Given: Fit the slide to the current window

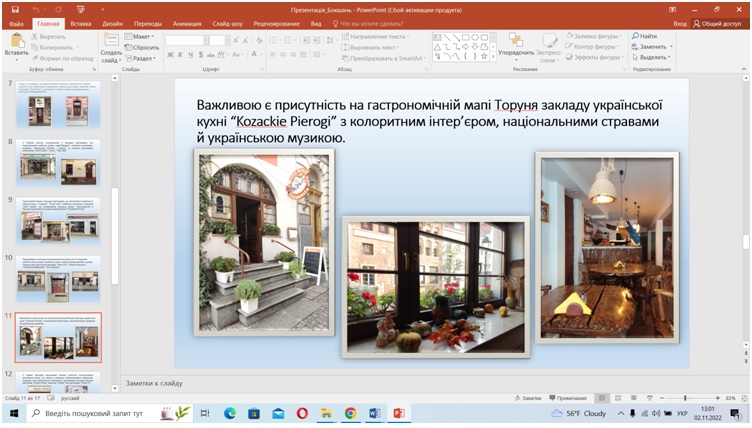Looking at the screenshot, I should pos(744,398).
